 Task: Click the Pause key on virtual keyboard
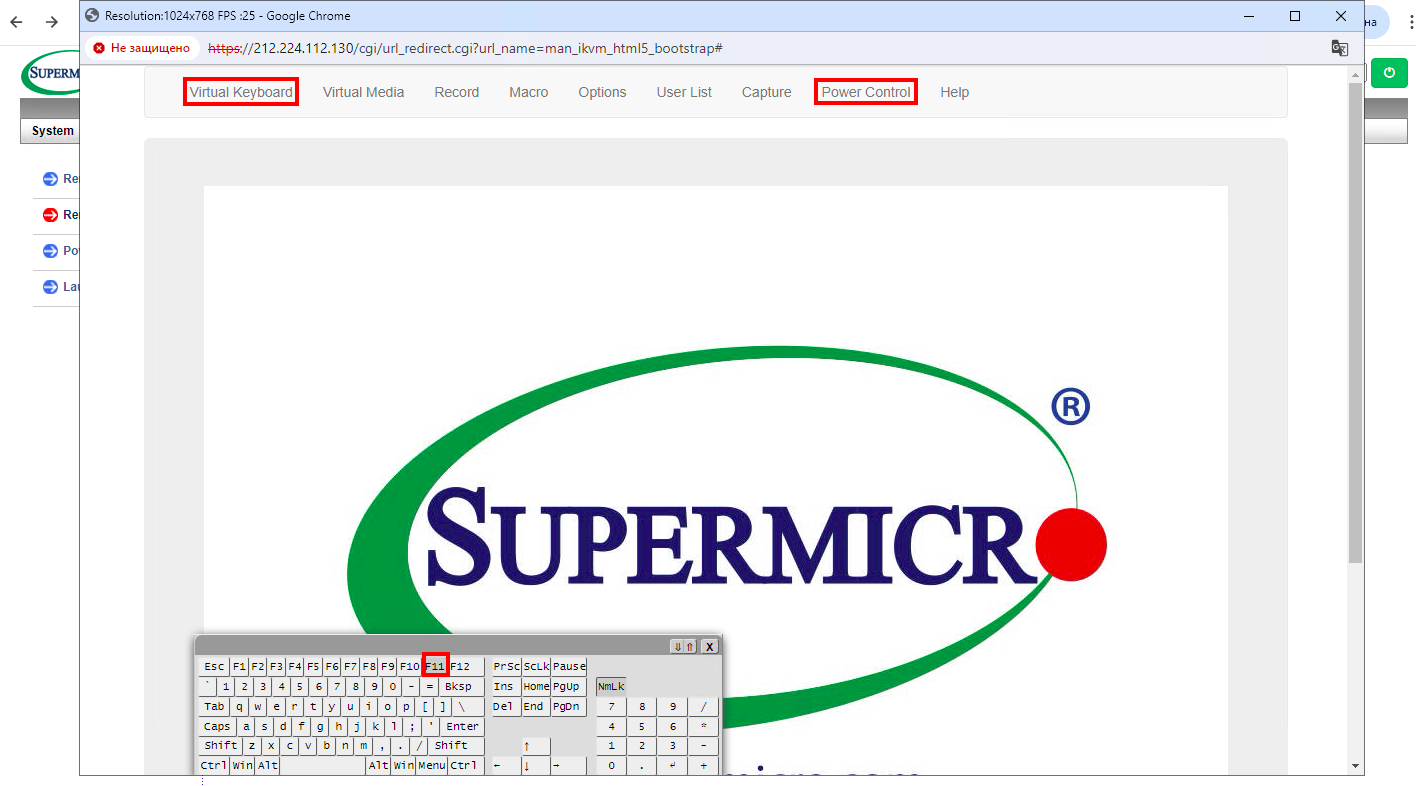(x=569, y=666)
